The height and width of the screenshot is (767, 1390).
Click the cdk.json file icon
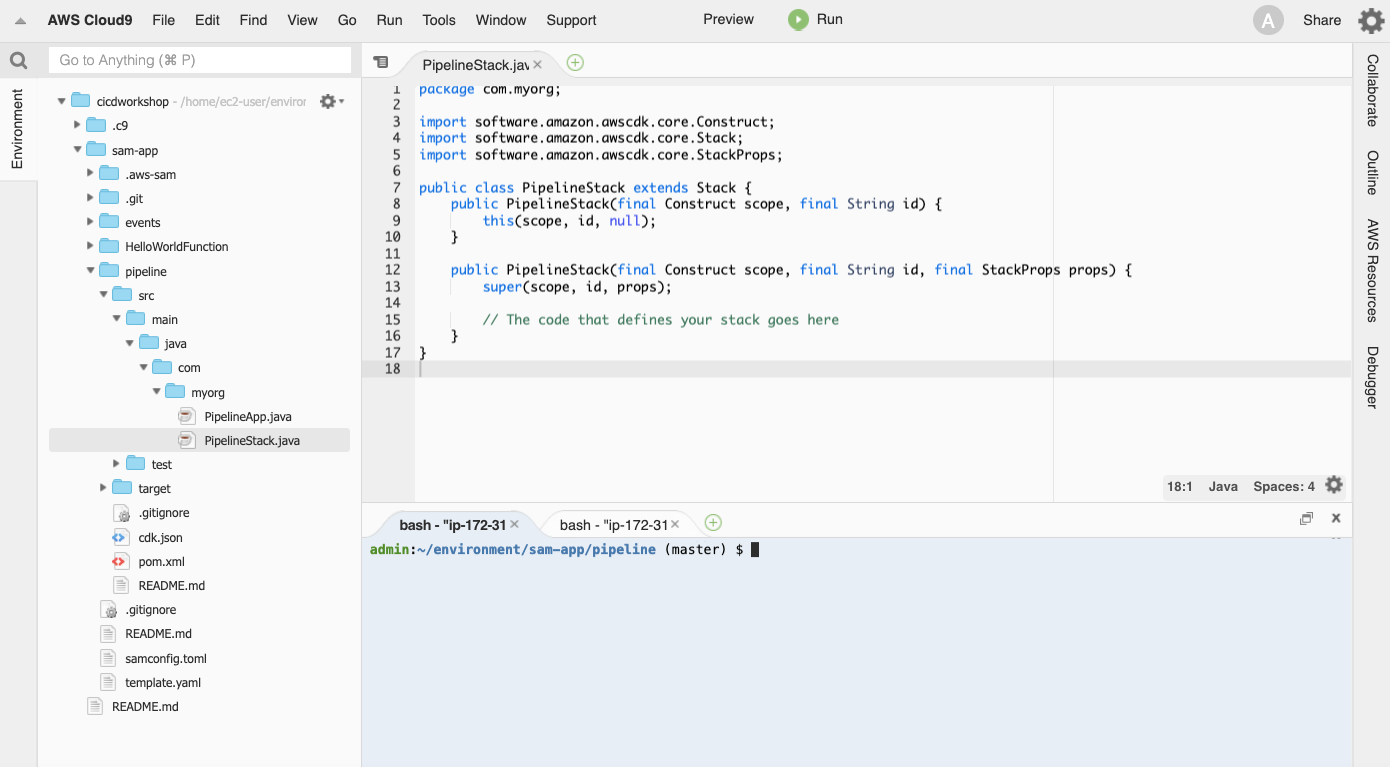120,537
